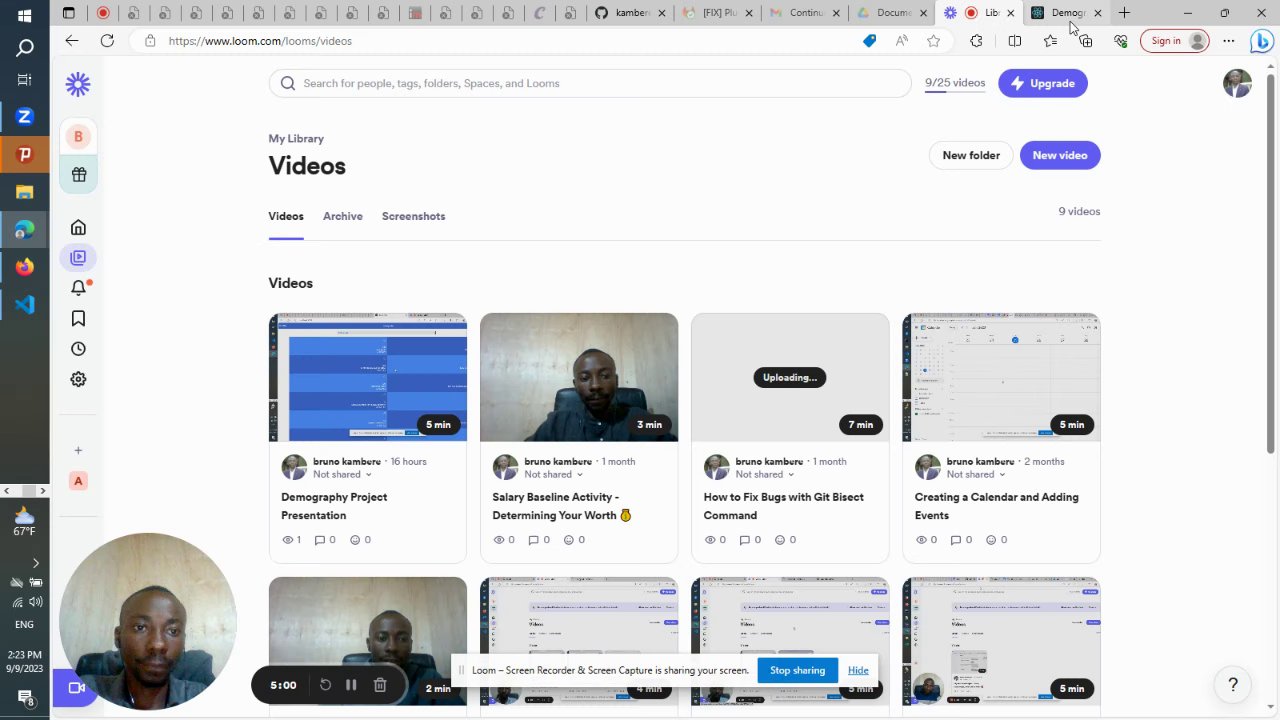Click the Stop sharing button
Image resolution: width=1280 pixels, height=720 pixels.
tap(797, 670)
